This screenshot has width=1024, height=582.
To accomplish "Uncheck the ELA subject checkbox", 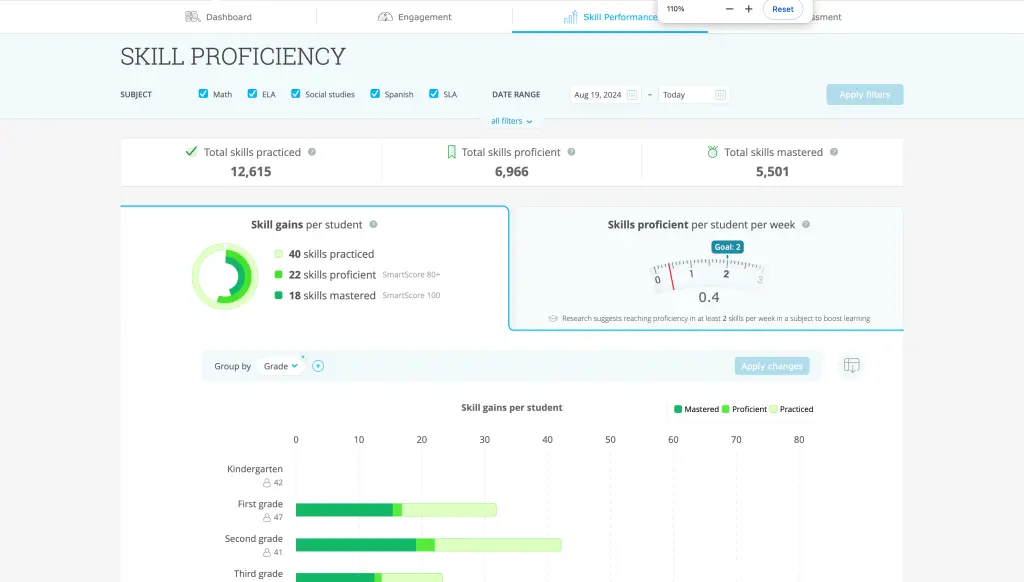I will click(x=252, y=94).
